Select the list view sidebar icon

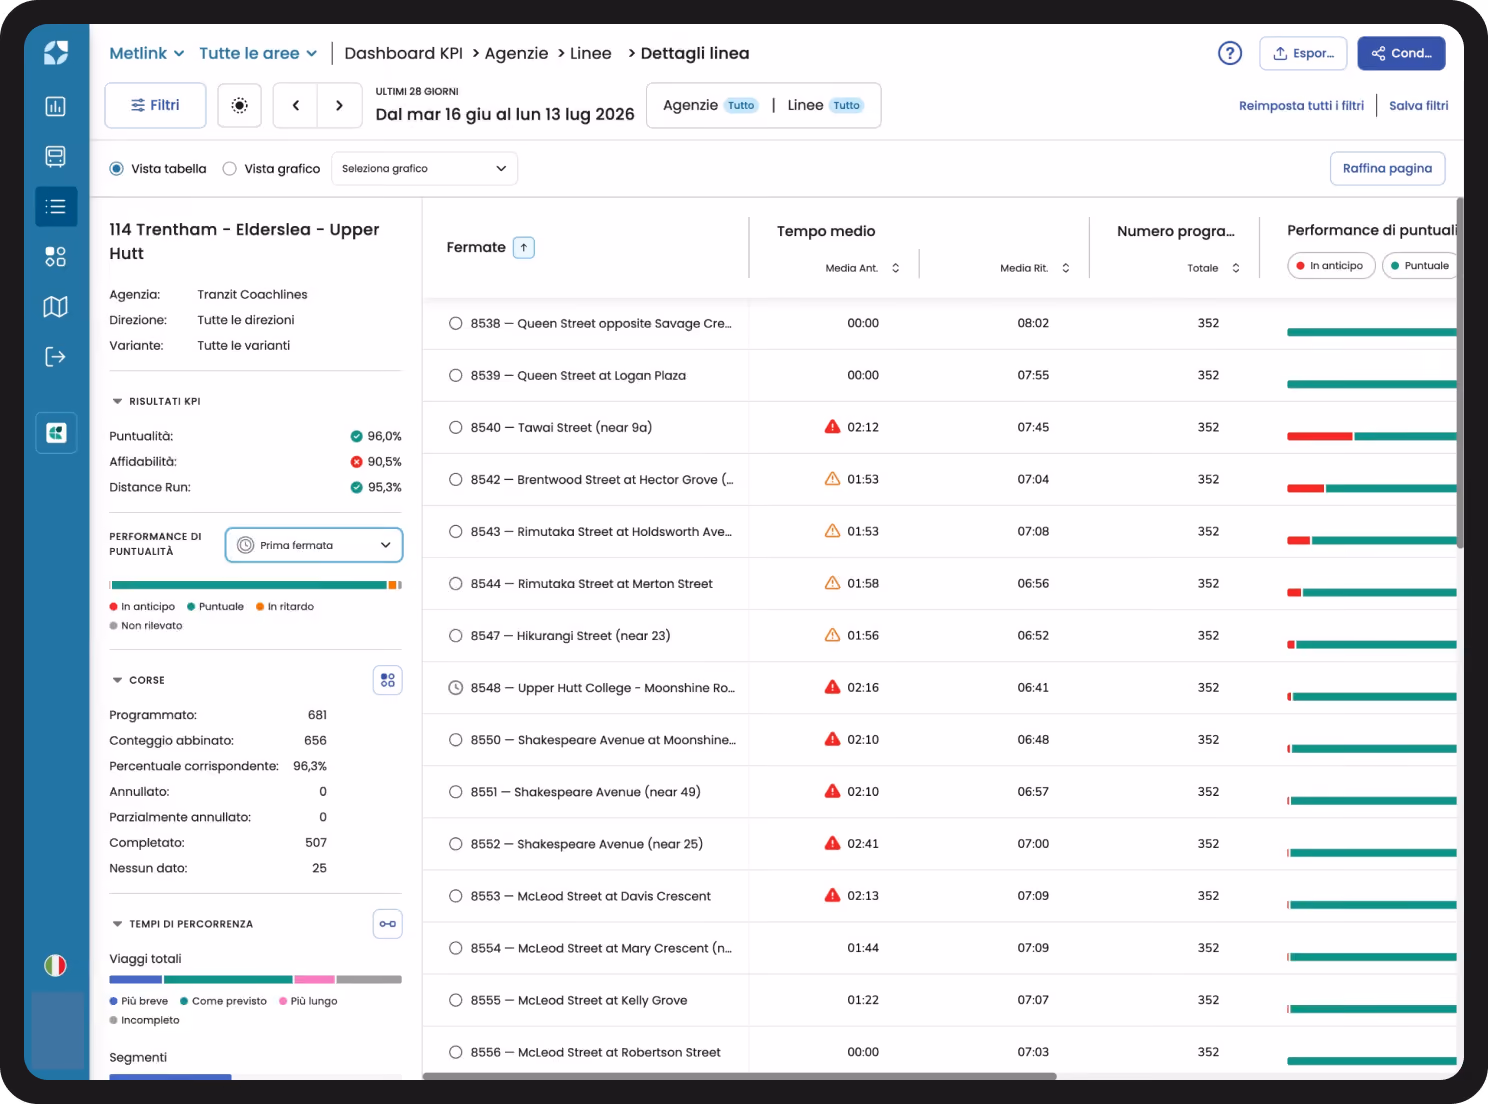point(56,206)
